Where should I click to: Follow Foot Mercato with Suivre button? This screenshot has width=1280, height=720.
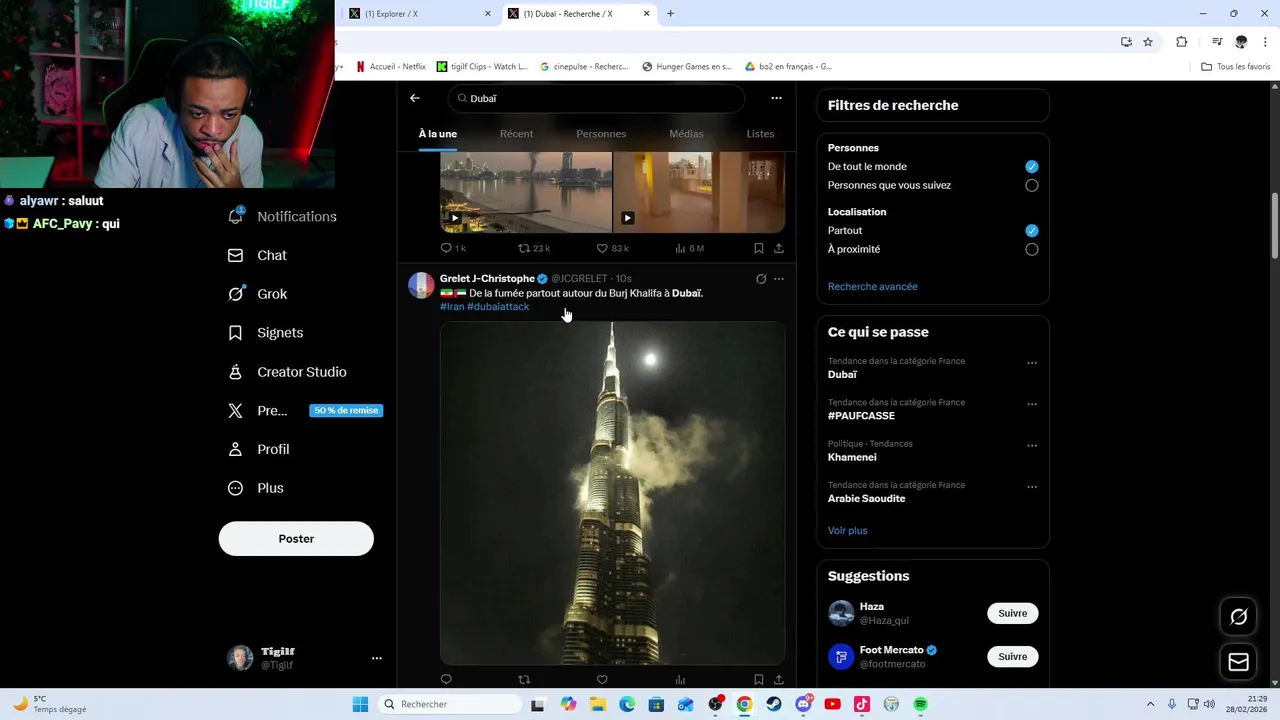click(x=1012, y=657)
